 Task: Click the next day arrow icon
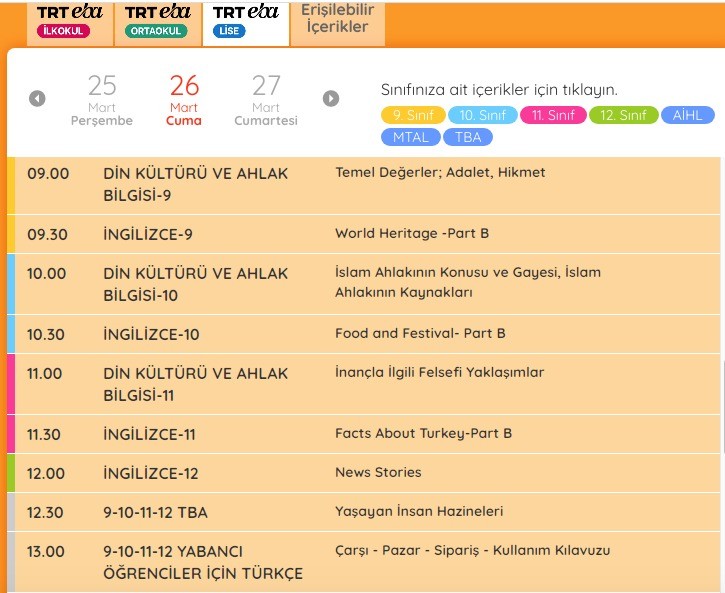(x=331, y=98)
